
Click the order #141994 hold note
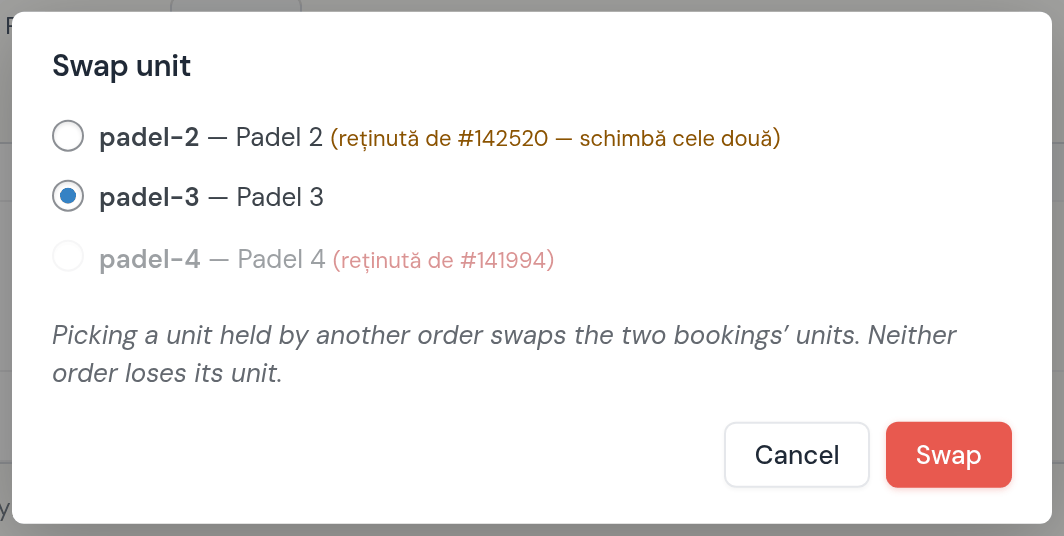[x=443, y=260]
